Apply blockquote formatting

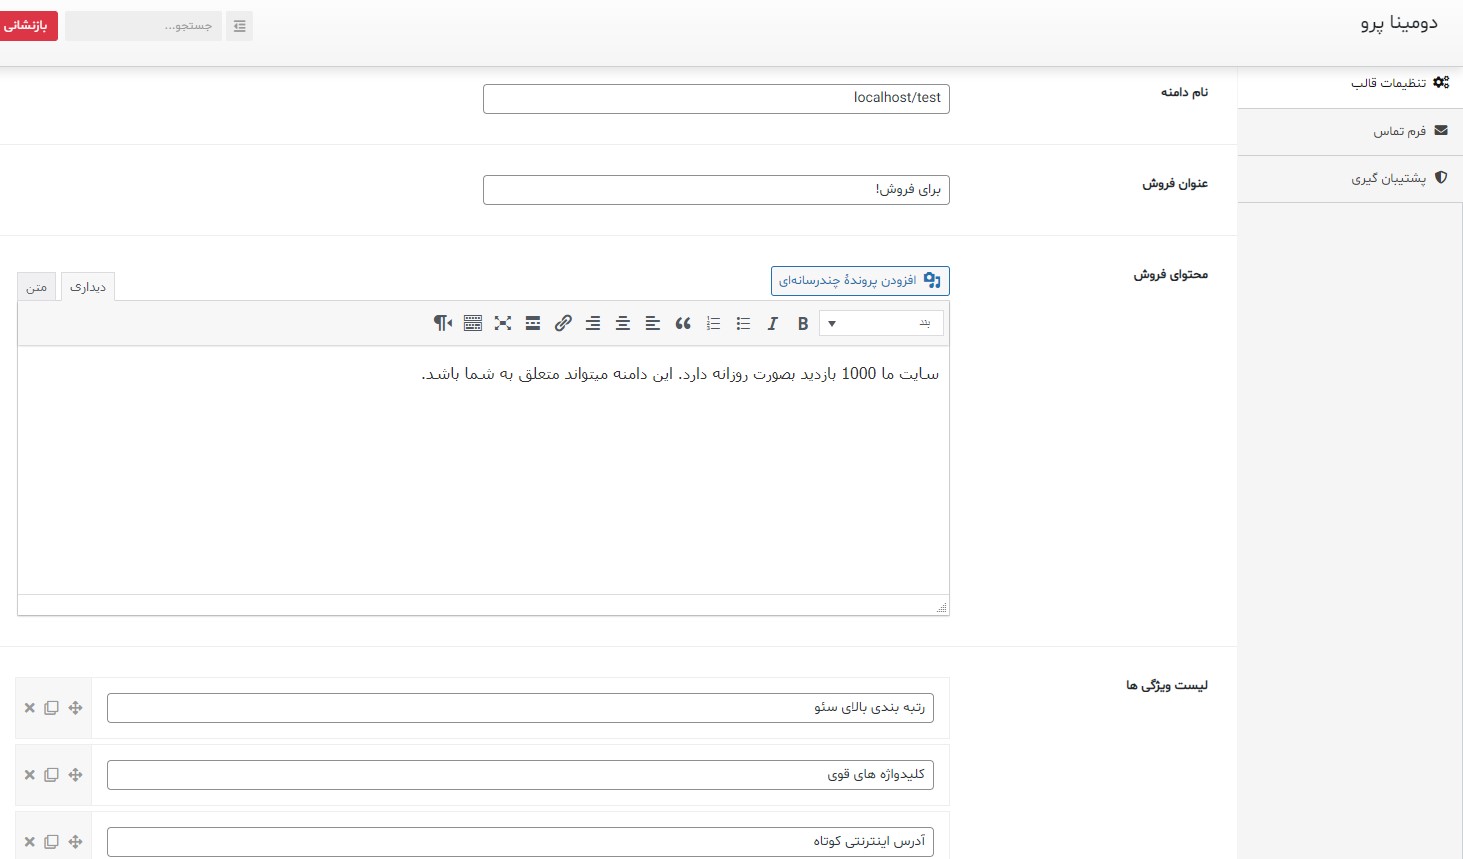click(x=683, y=323)
